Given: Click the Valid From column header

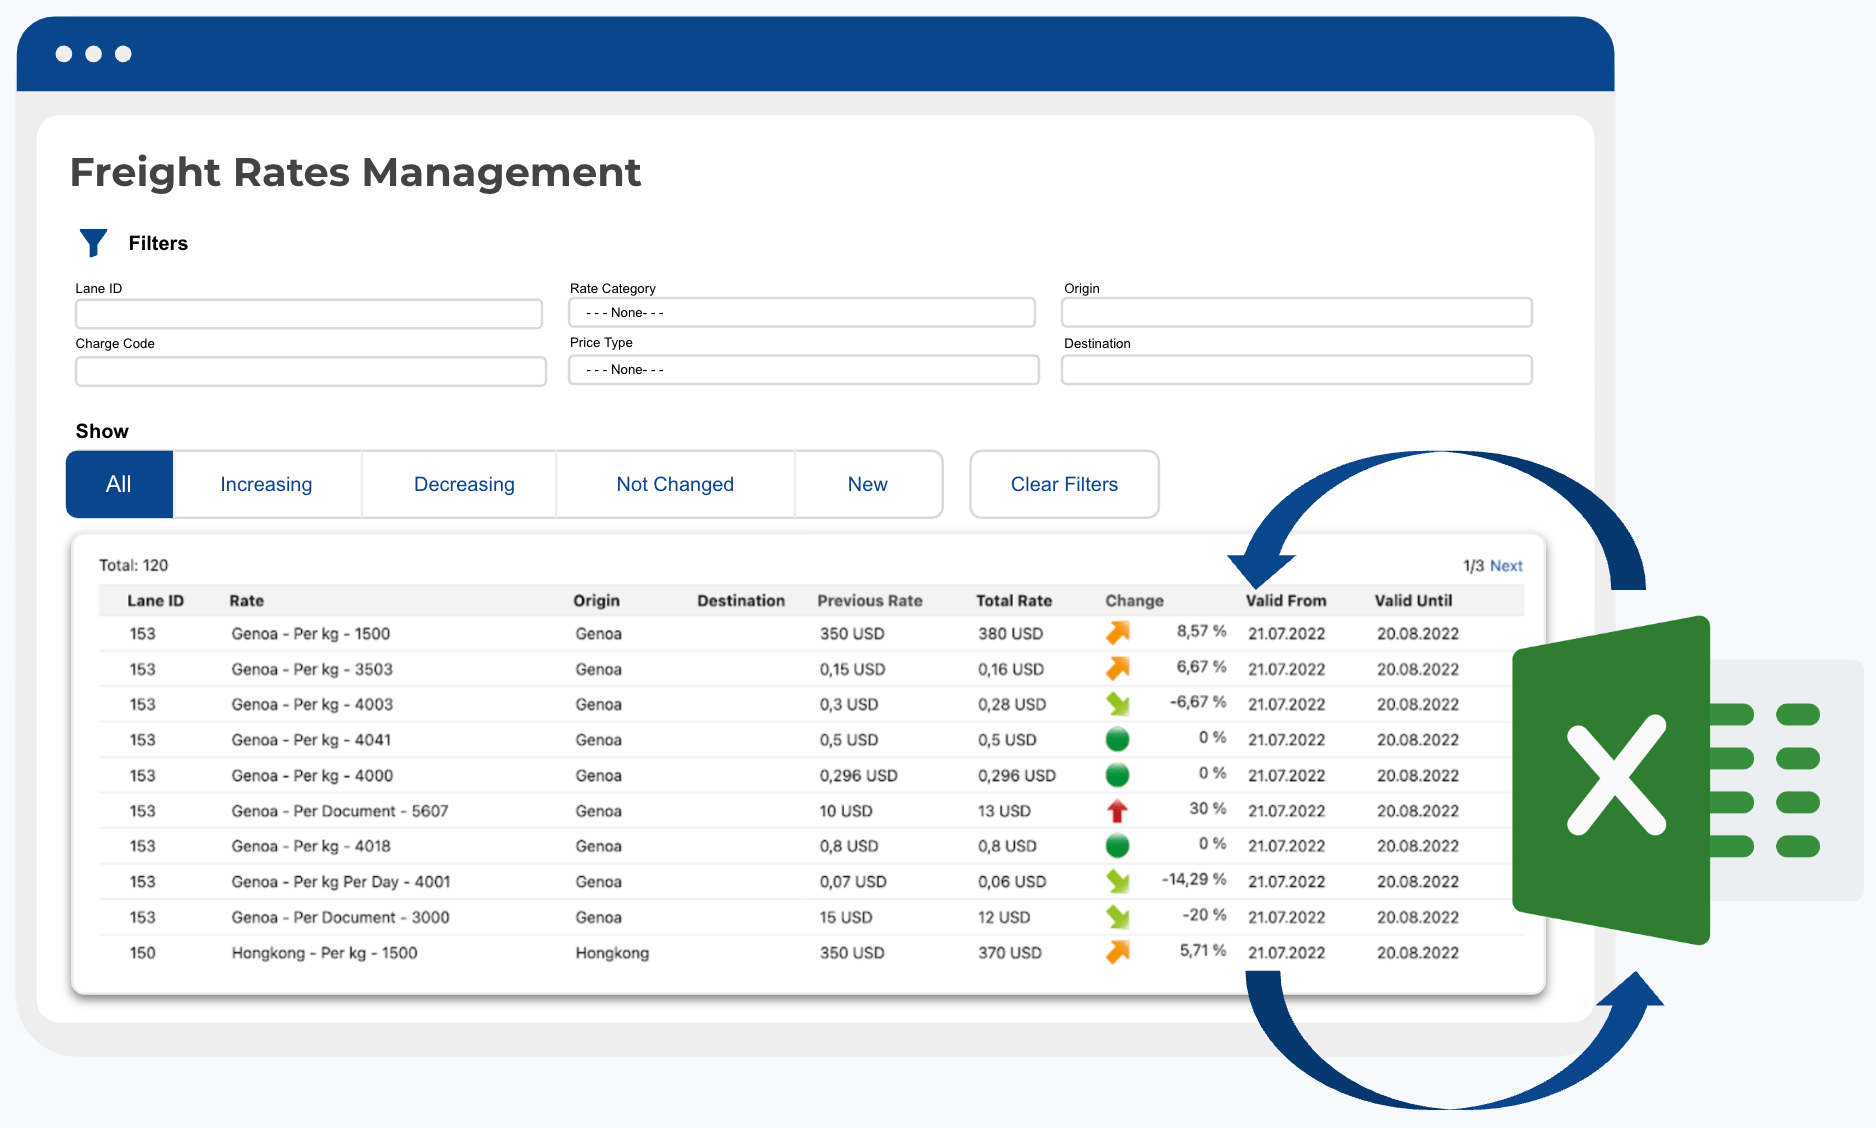Looking at the screenshot, I should coord(1286,601).
